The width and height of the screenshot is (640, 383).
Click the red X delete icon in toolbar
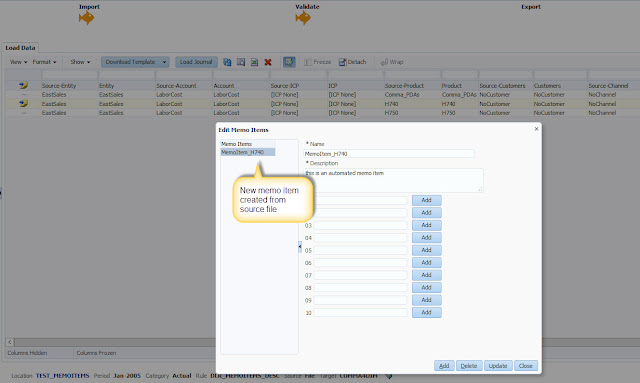click(268, 62)
